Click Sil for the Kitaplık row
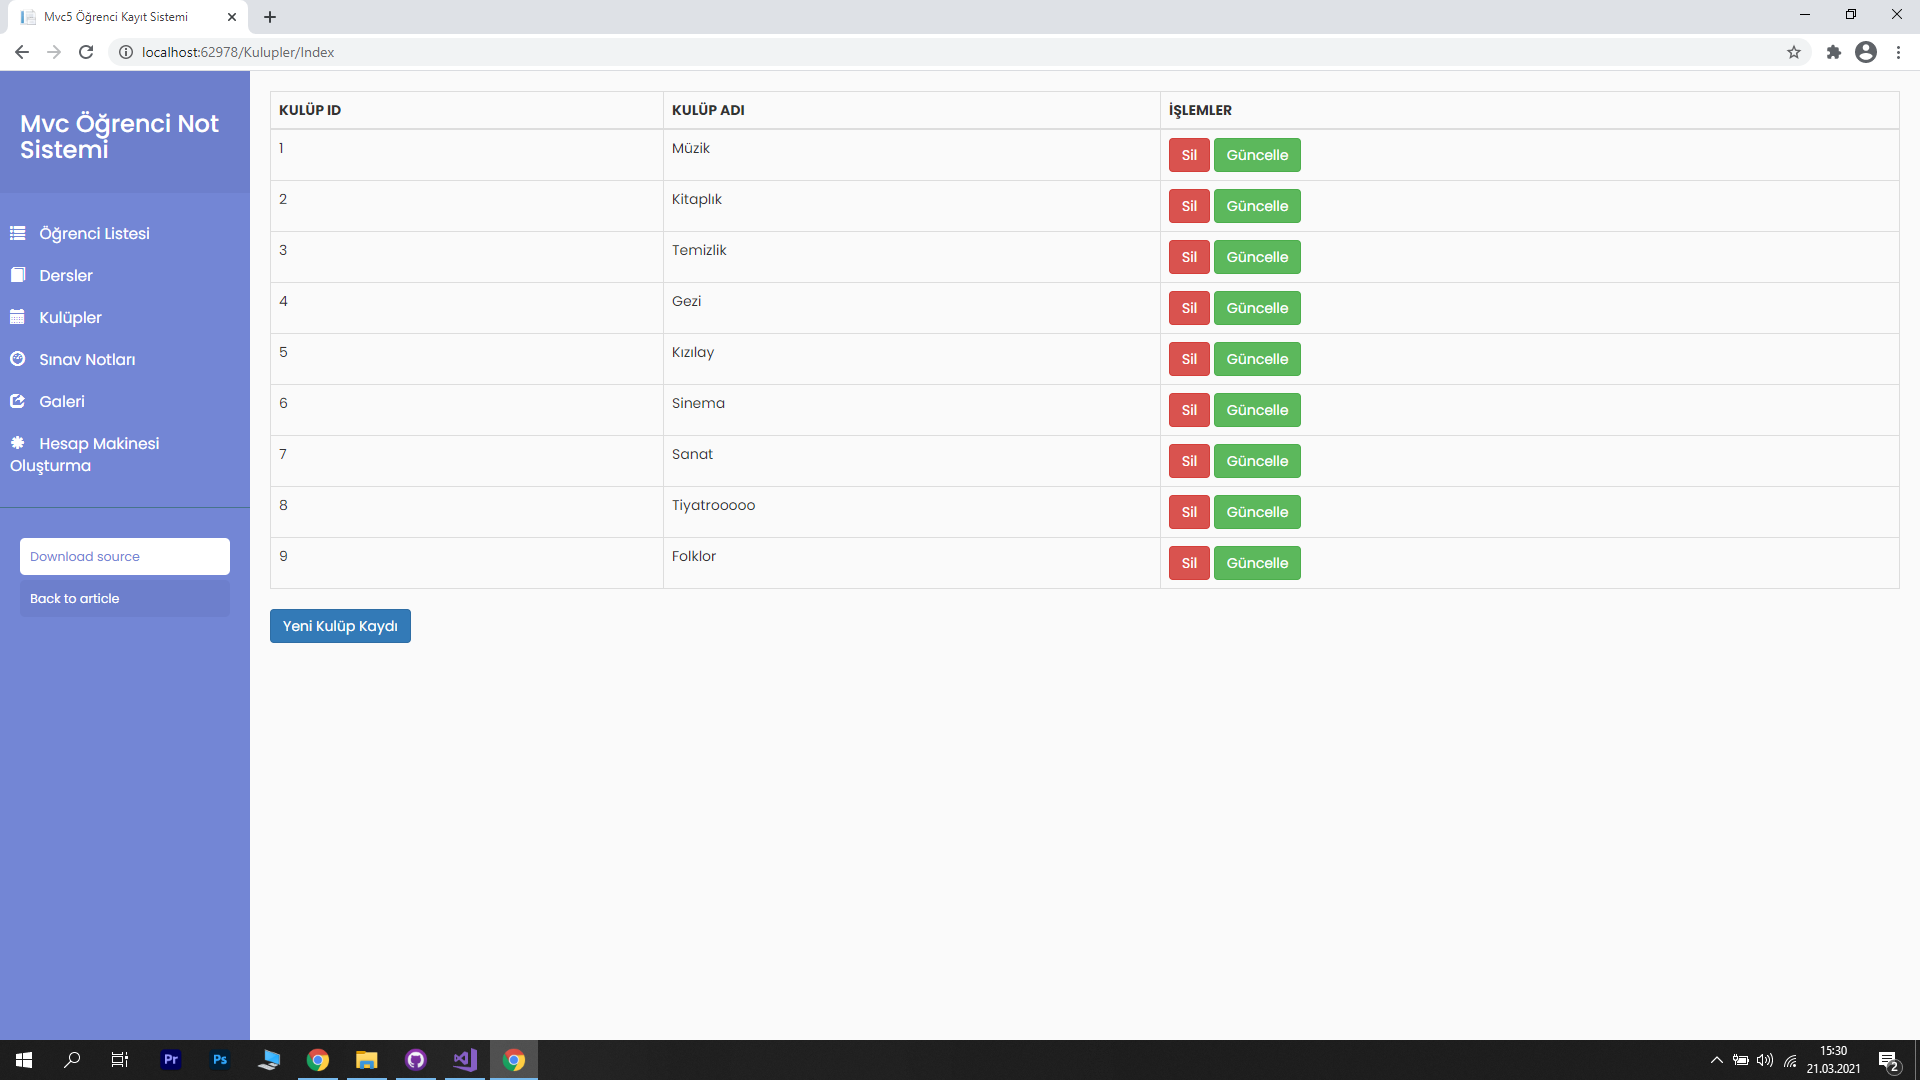The image size is (1920, 1080). click(1189, 206)
